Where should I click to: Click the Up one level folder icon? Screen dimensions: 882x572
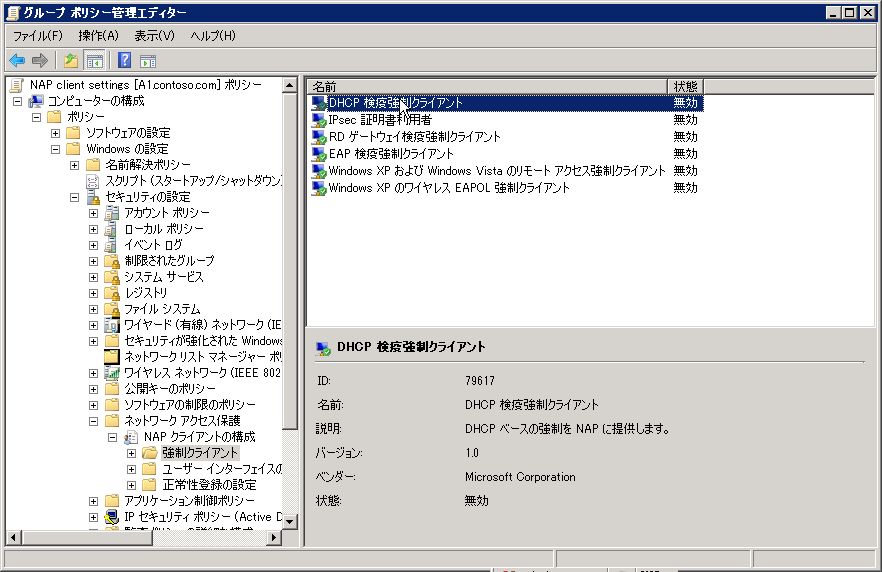point(71,60)
